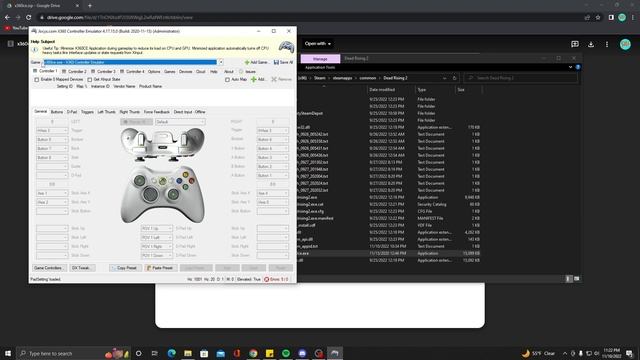Switch to the Force Feedback tab
The image size is (640, 360).
coord(156,112)
